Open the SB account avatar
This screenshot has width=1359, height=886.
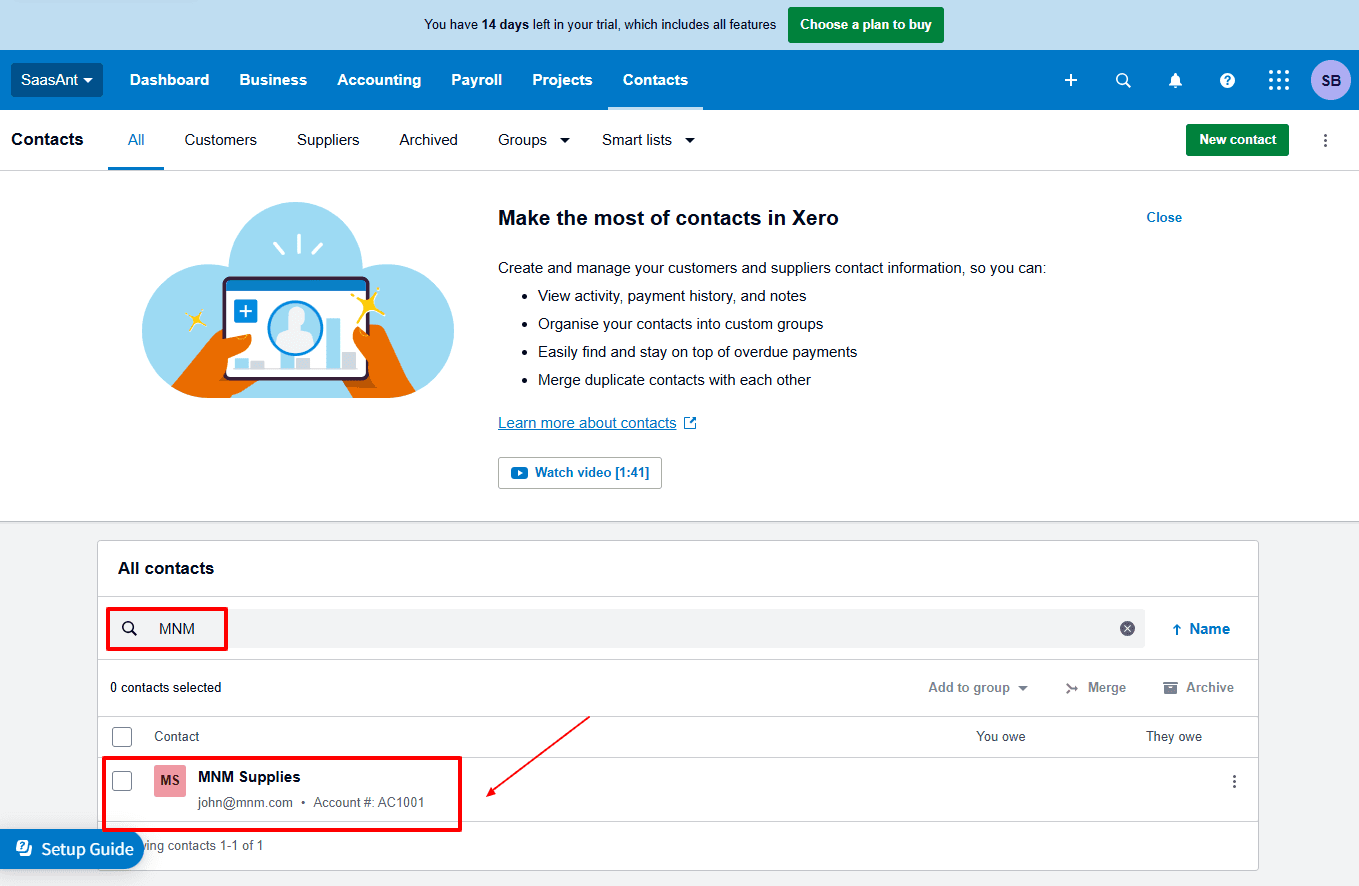coord(1330,80)
